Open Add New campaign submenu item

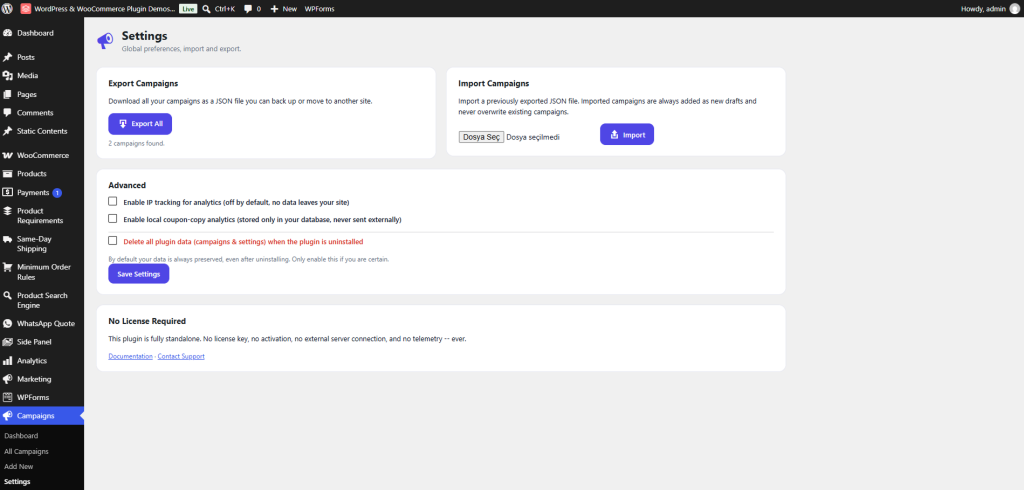click(x=18, y=466)
